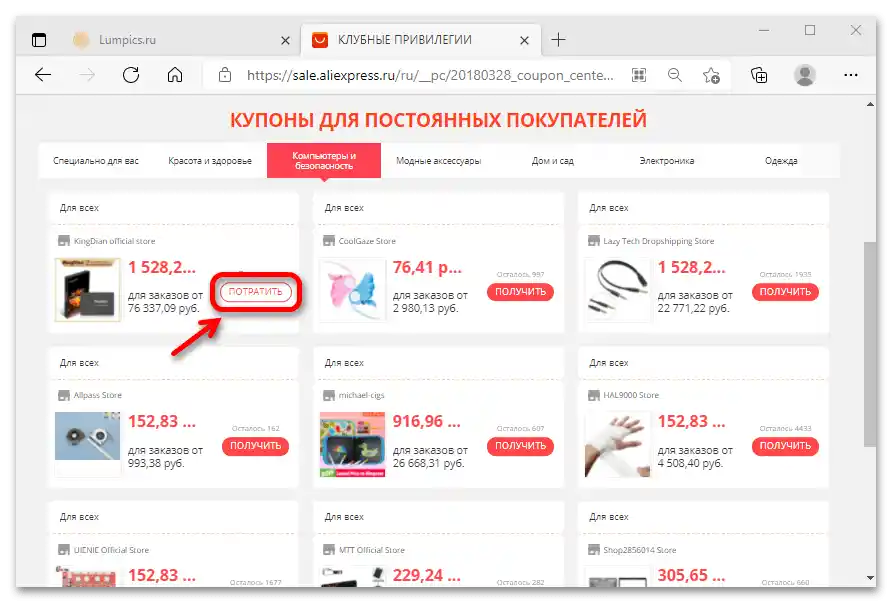The image size is (892, 603).
Task: Click ПОЛУЧИТЬ for CoolGaze Store coupon
Action: 520,292
